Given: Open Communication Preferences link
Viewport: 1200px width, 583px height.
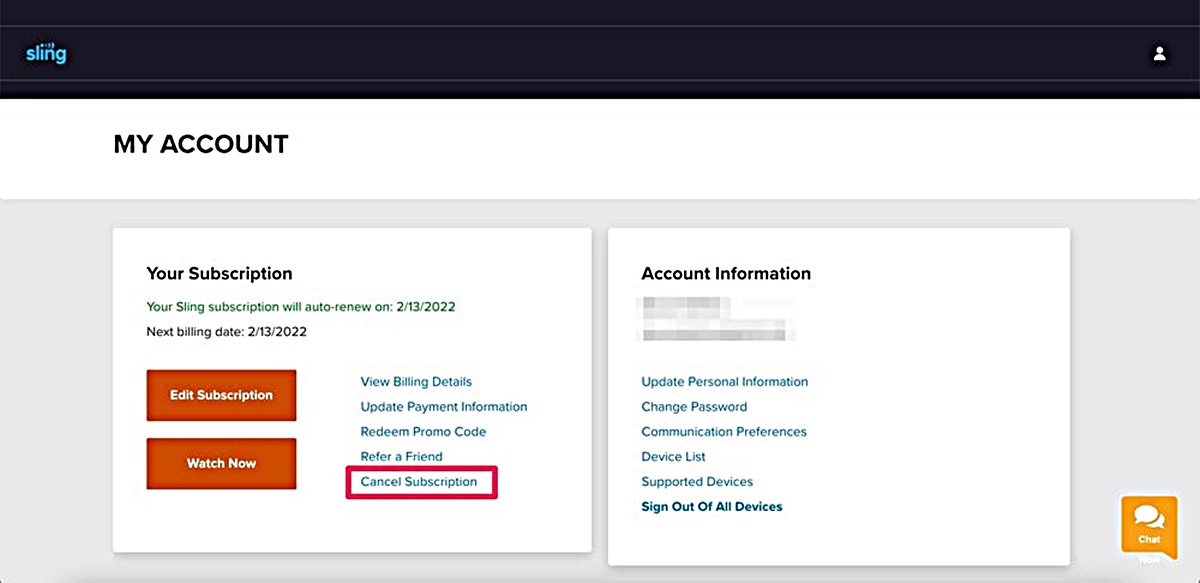Looking at the screenshot, I should pos(723,432).
